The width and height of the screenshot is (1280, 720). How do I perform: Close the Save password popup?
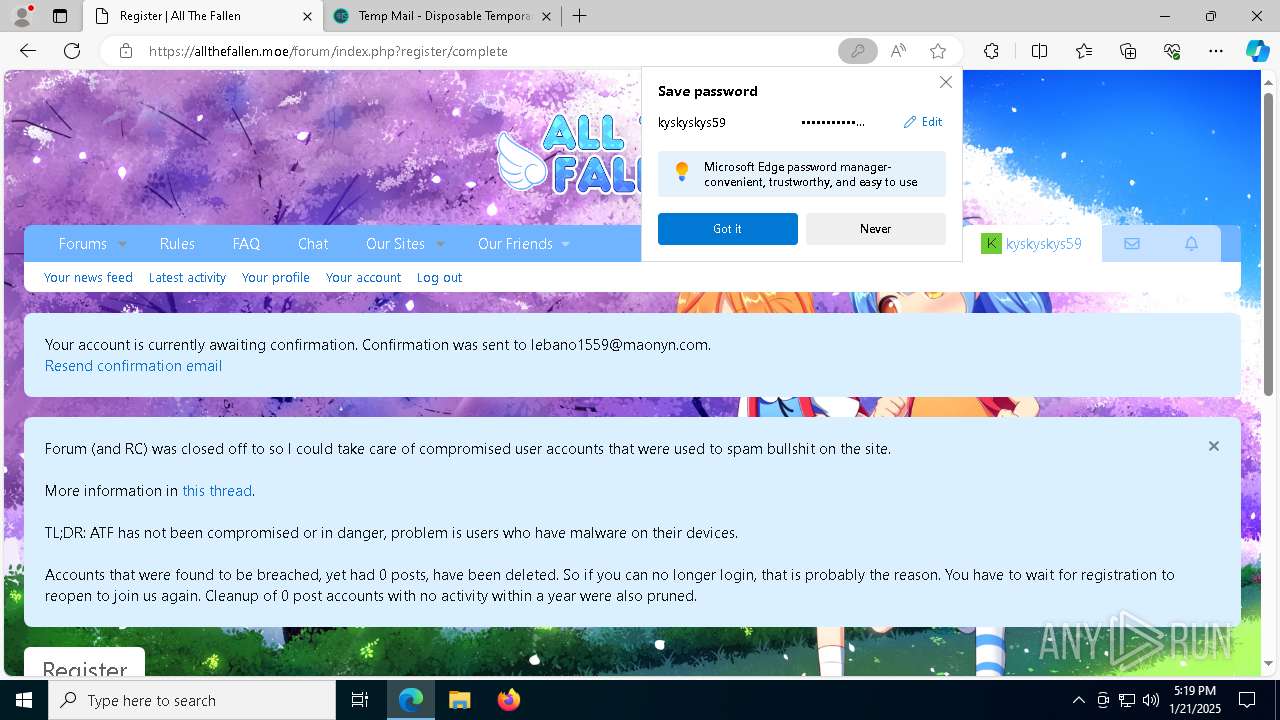coord(945,82)
